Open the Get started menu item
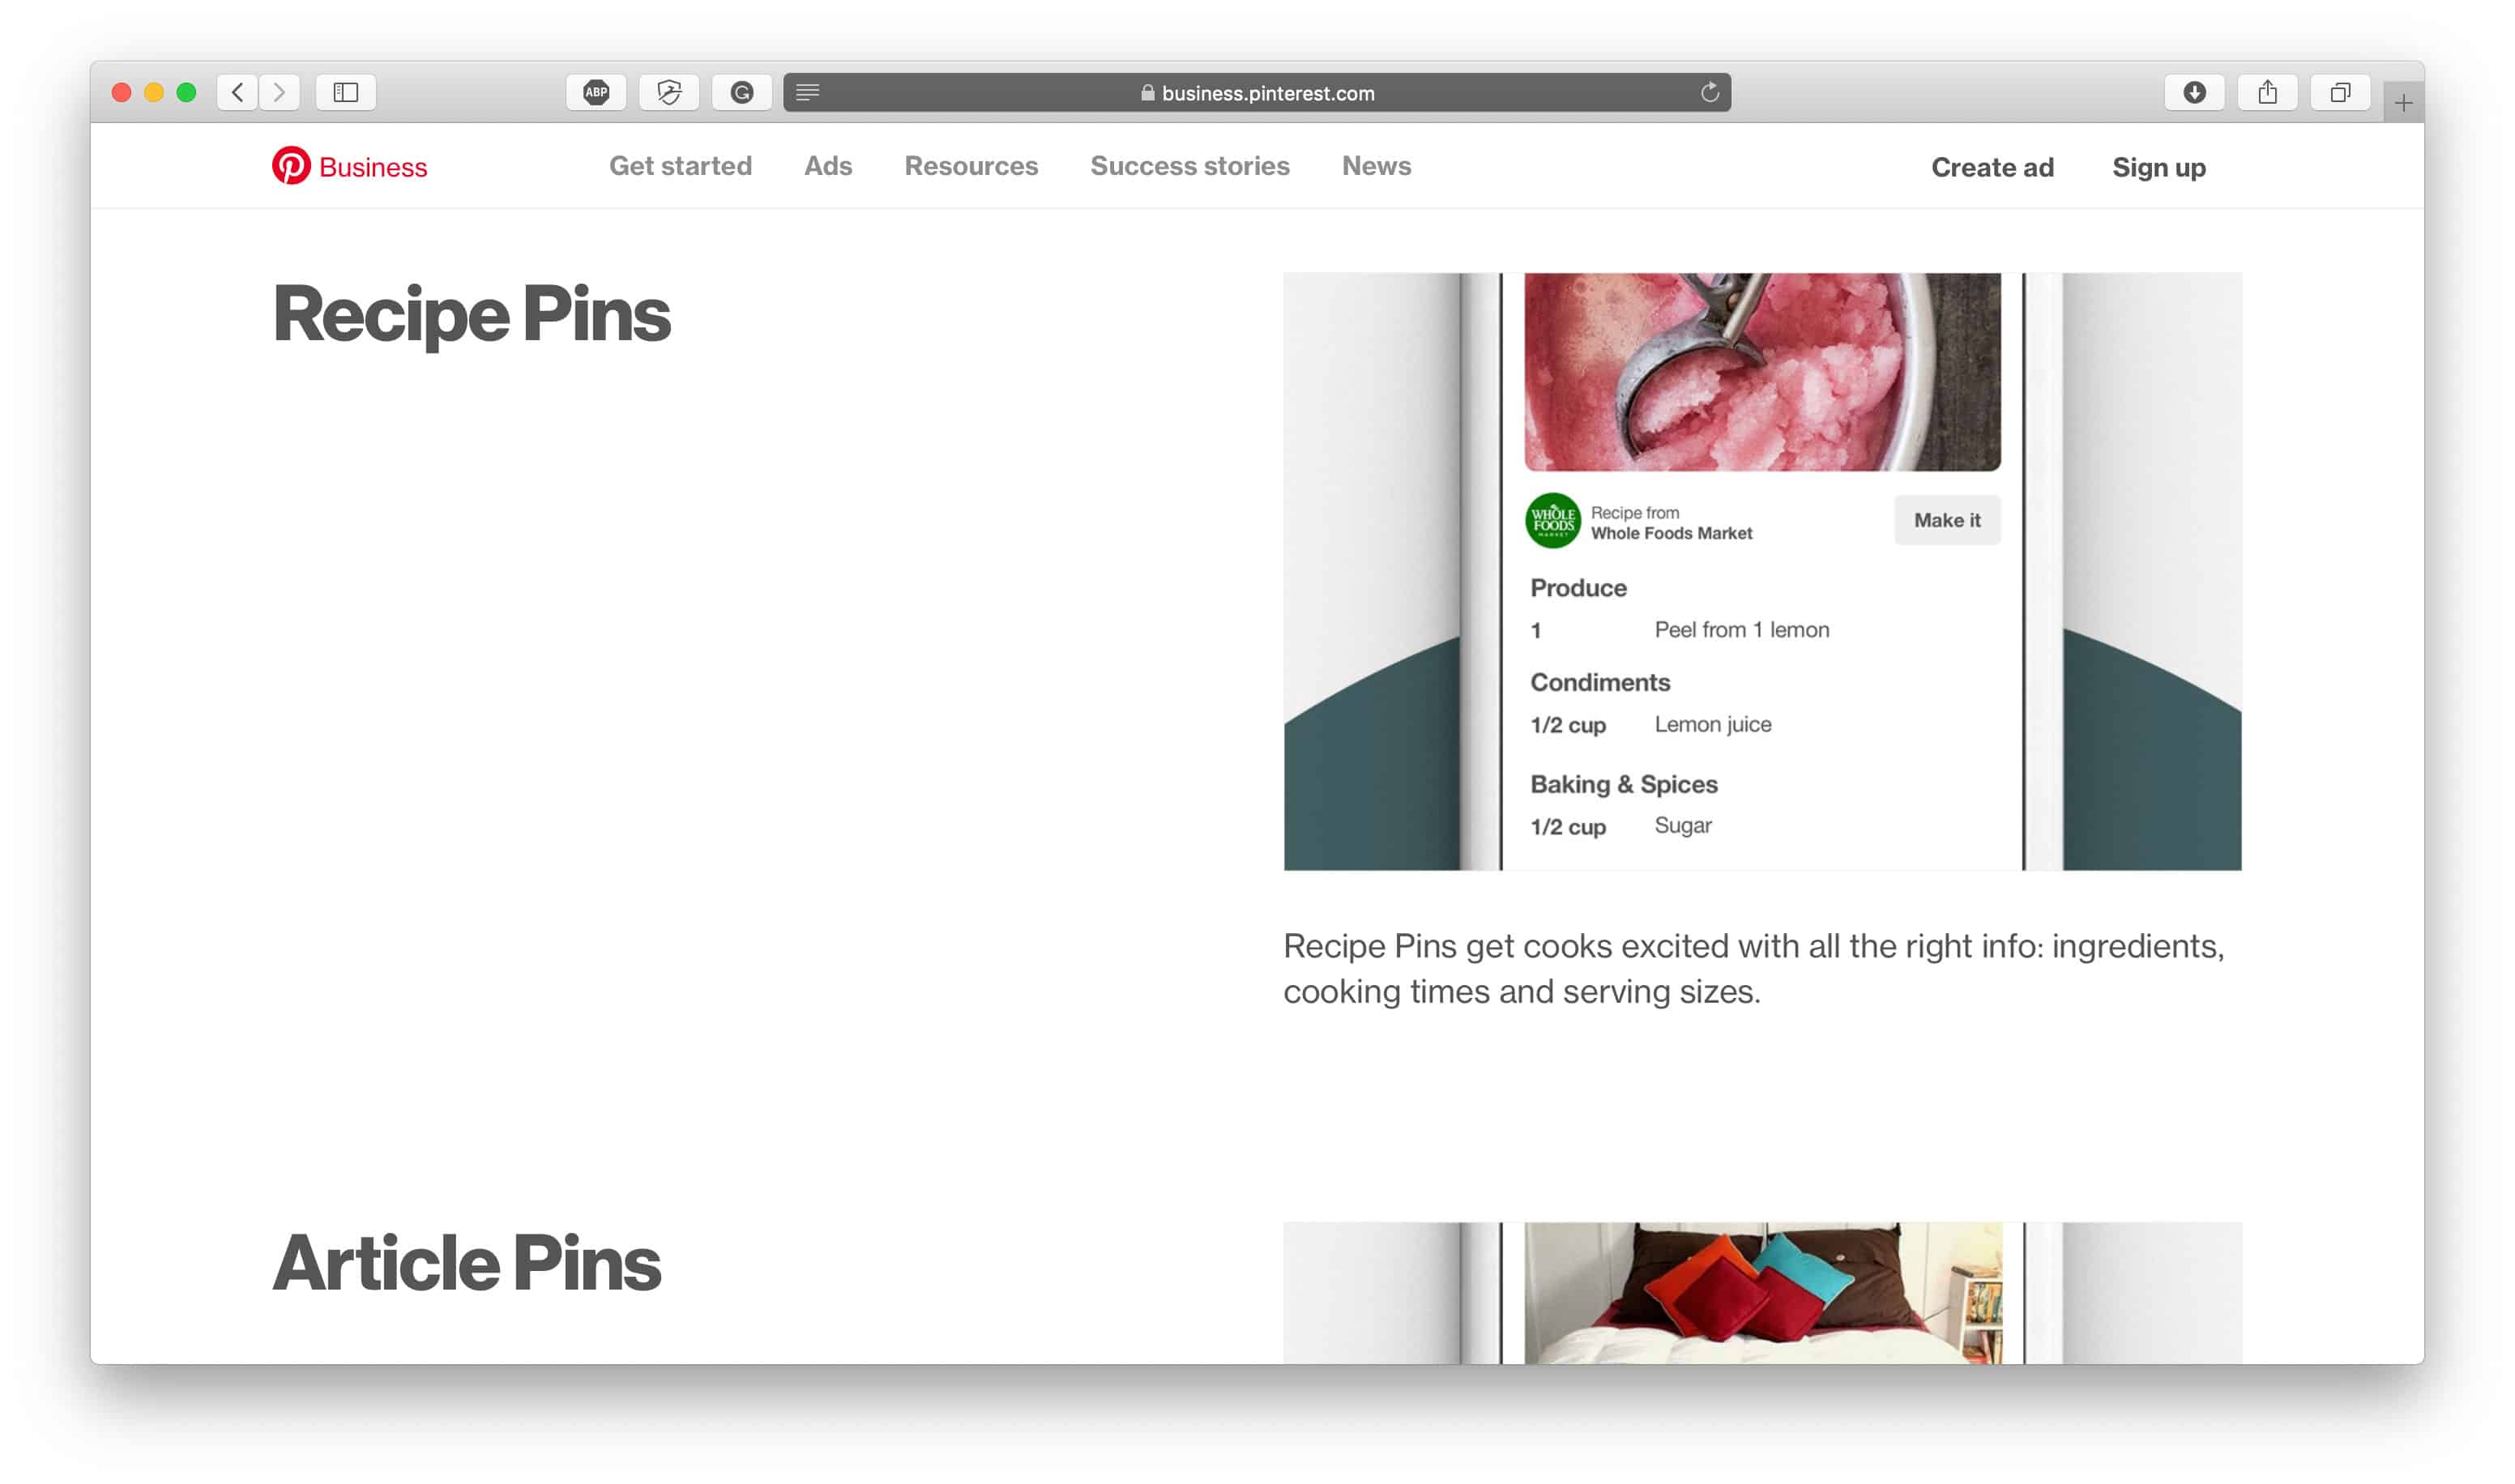The width and height of the screenshot is (2515, 1484). click(x=680, y=166)
